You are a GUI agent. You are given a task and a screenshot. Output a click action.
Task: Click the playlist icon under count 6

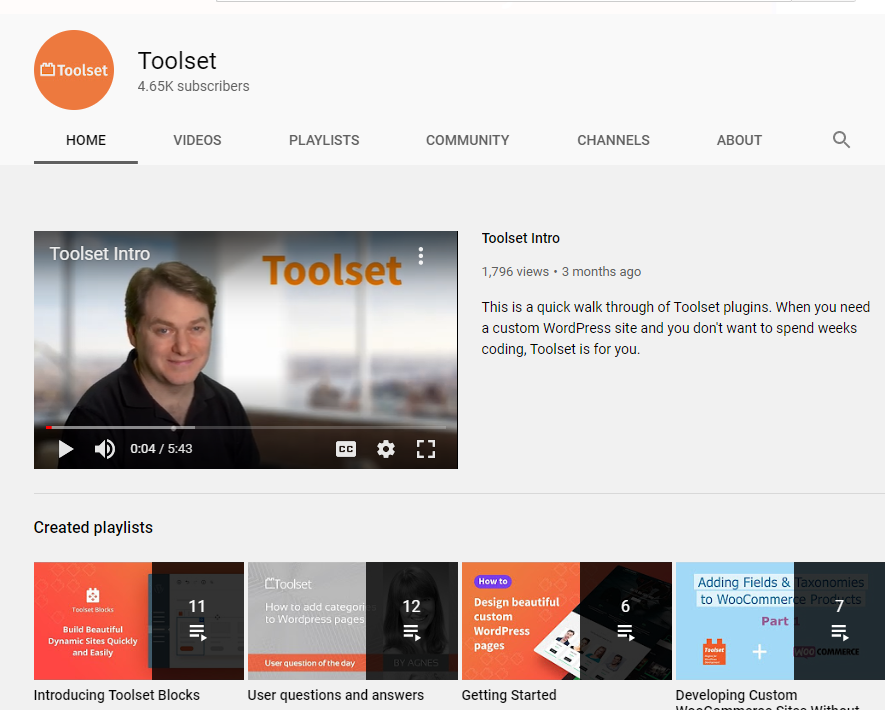click(x=625, y=632)
